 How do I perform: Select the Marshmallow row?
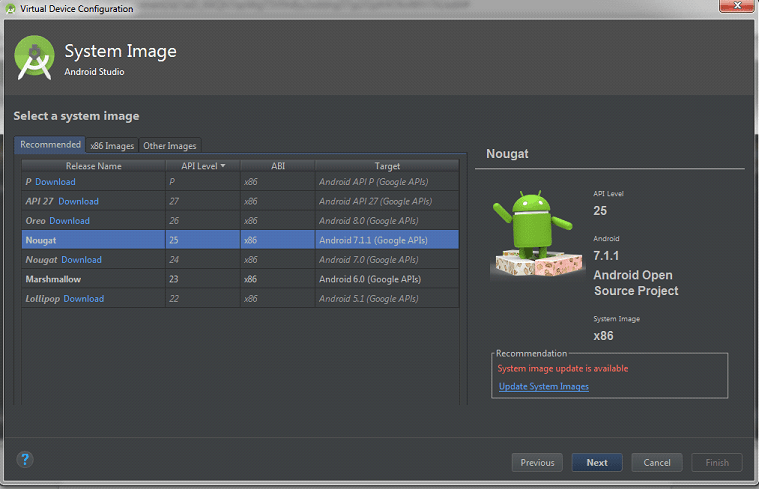tap(240, 279)
